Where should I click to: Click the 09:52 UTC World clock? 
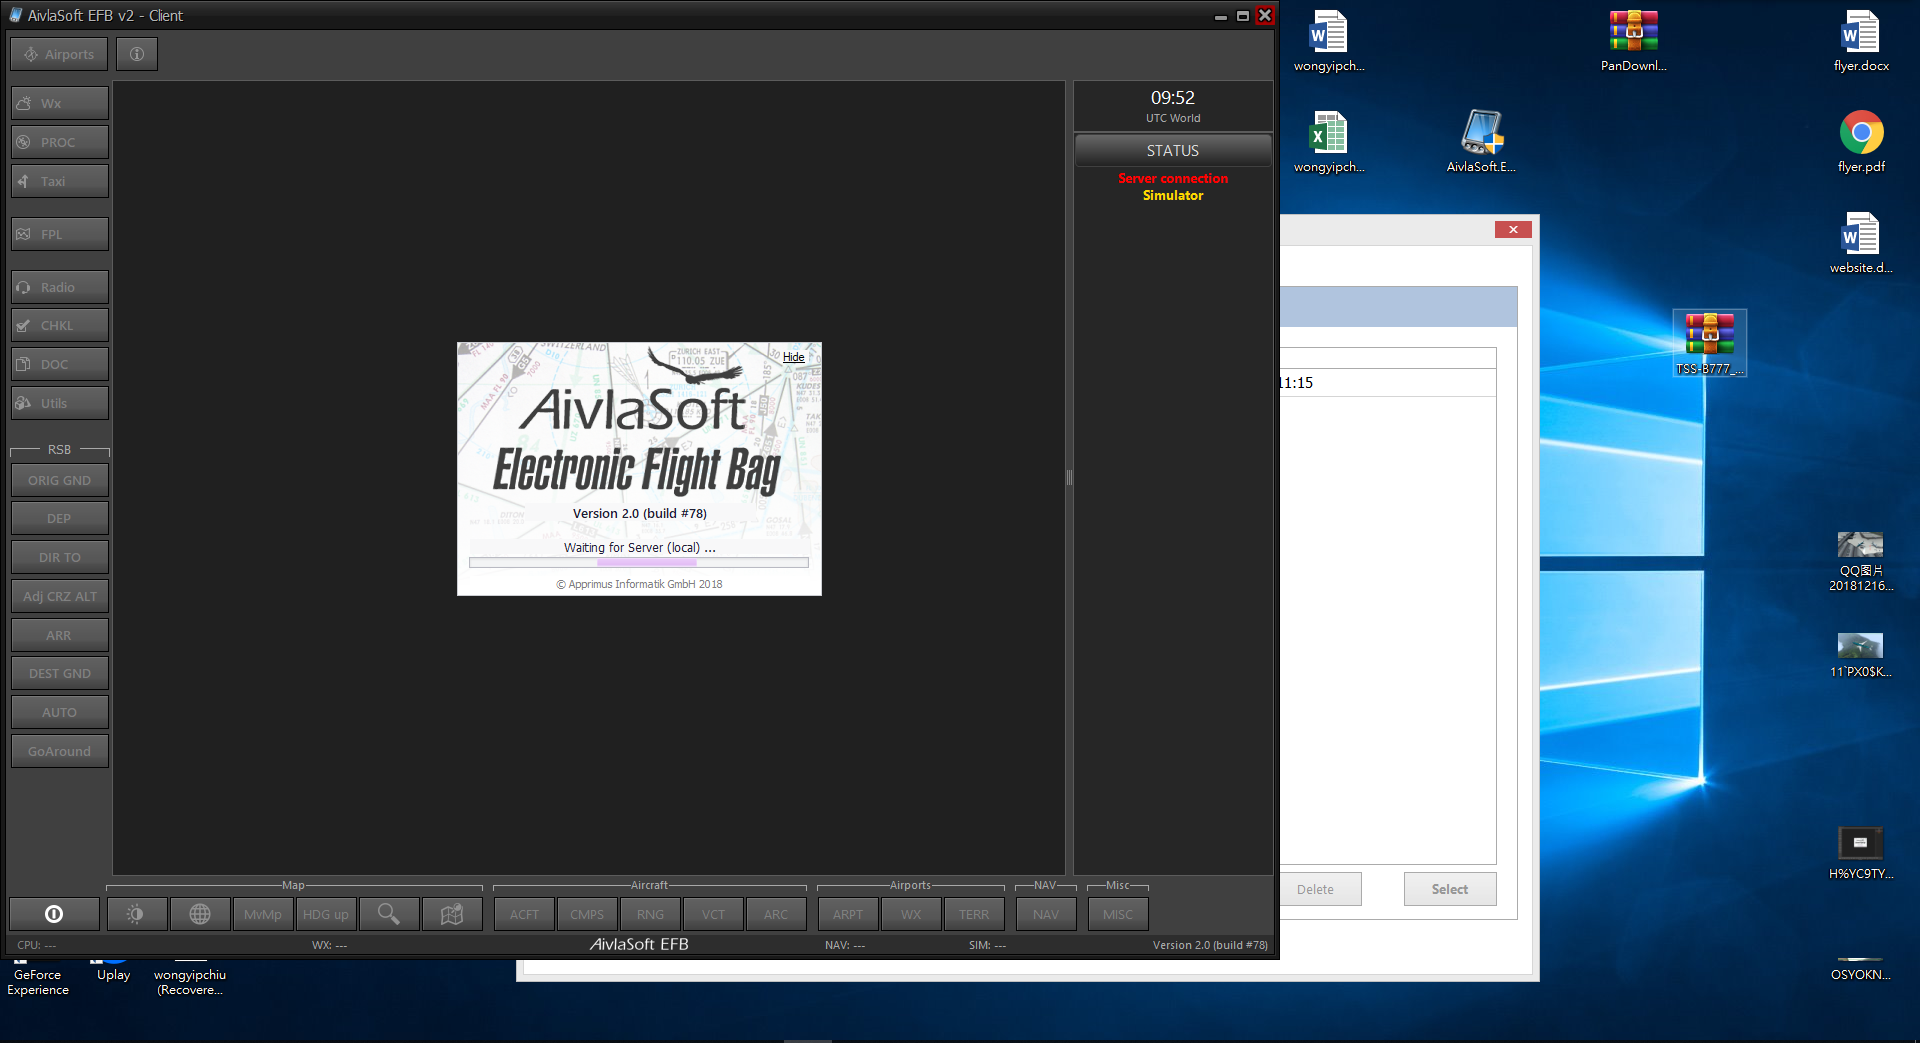point(1173,105)
